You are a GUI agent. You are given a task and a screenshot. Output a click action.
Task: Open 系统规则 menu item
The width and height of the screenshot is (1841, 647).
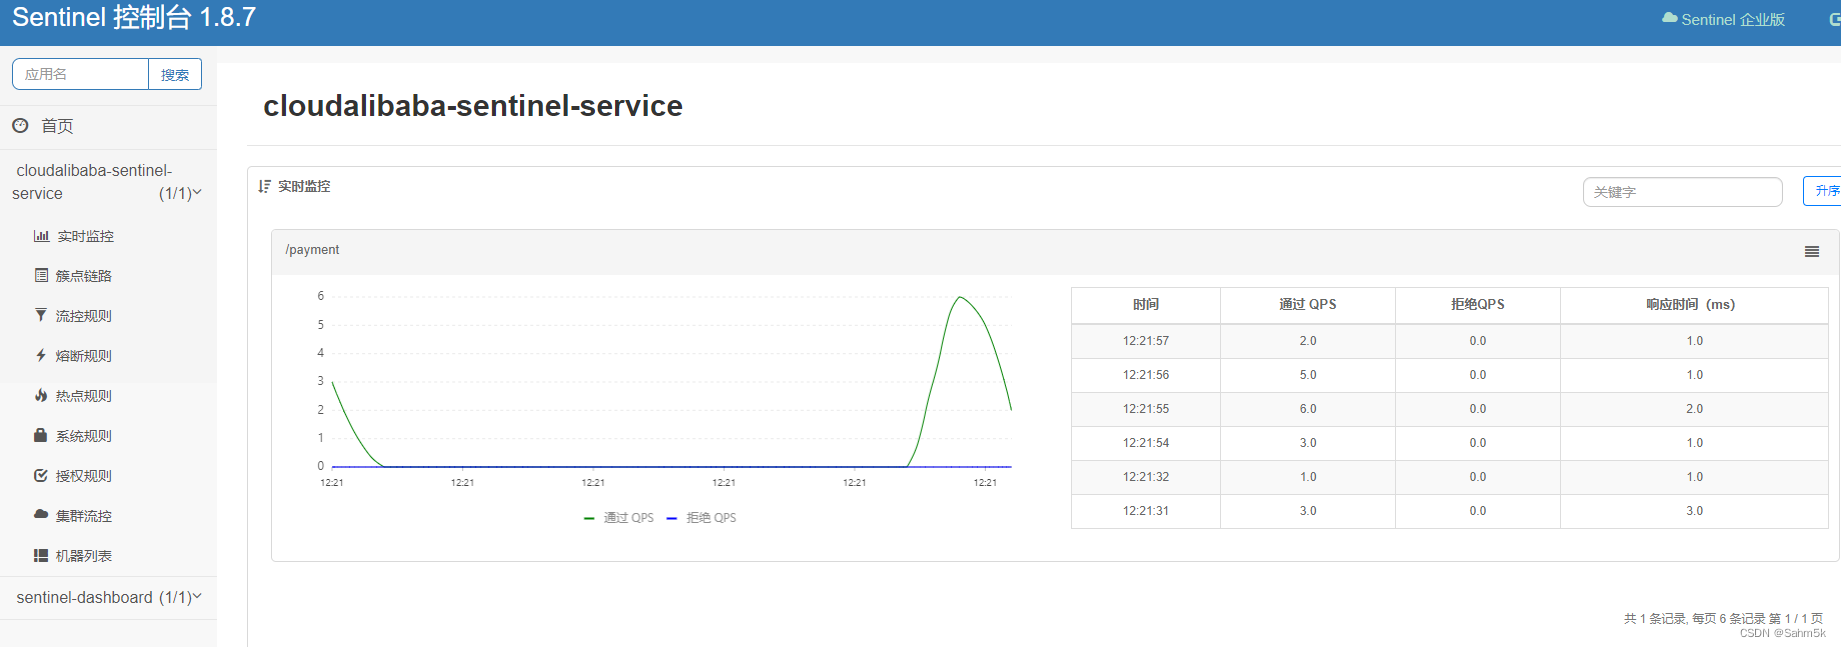point(84,436)
